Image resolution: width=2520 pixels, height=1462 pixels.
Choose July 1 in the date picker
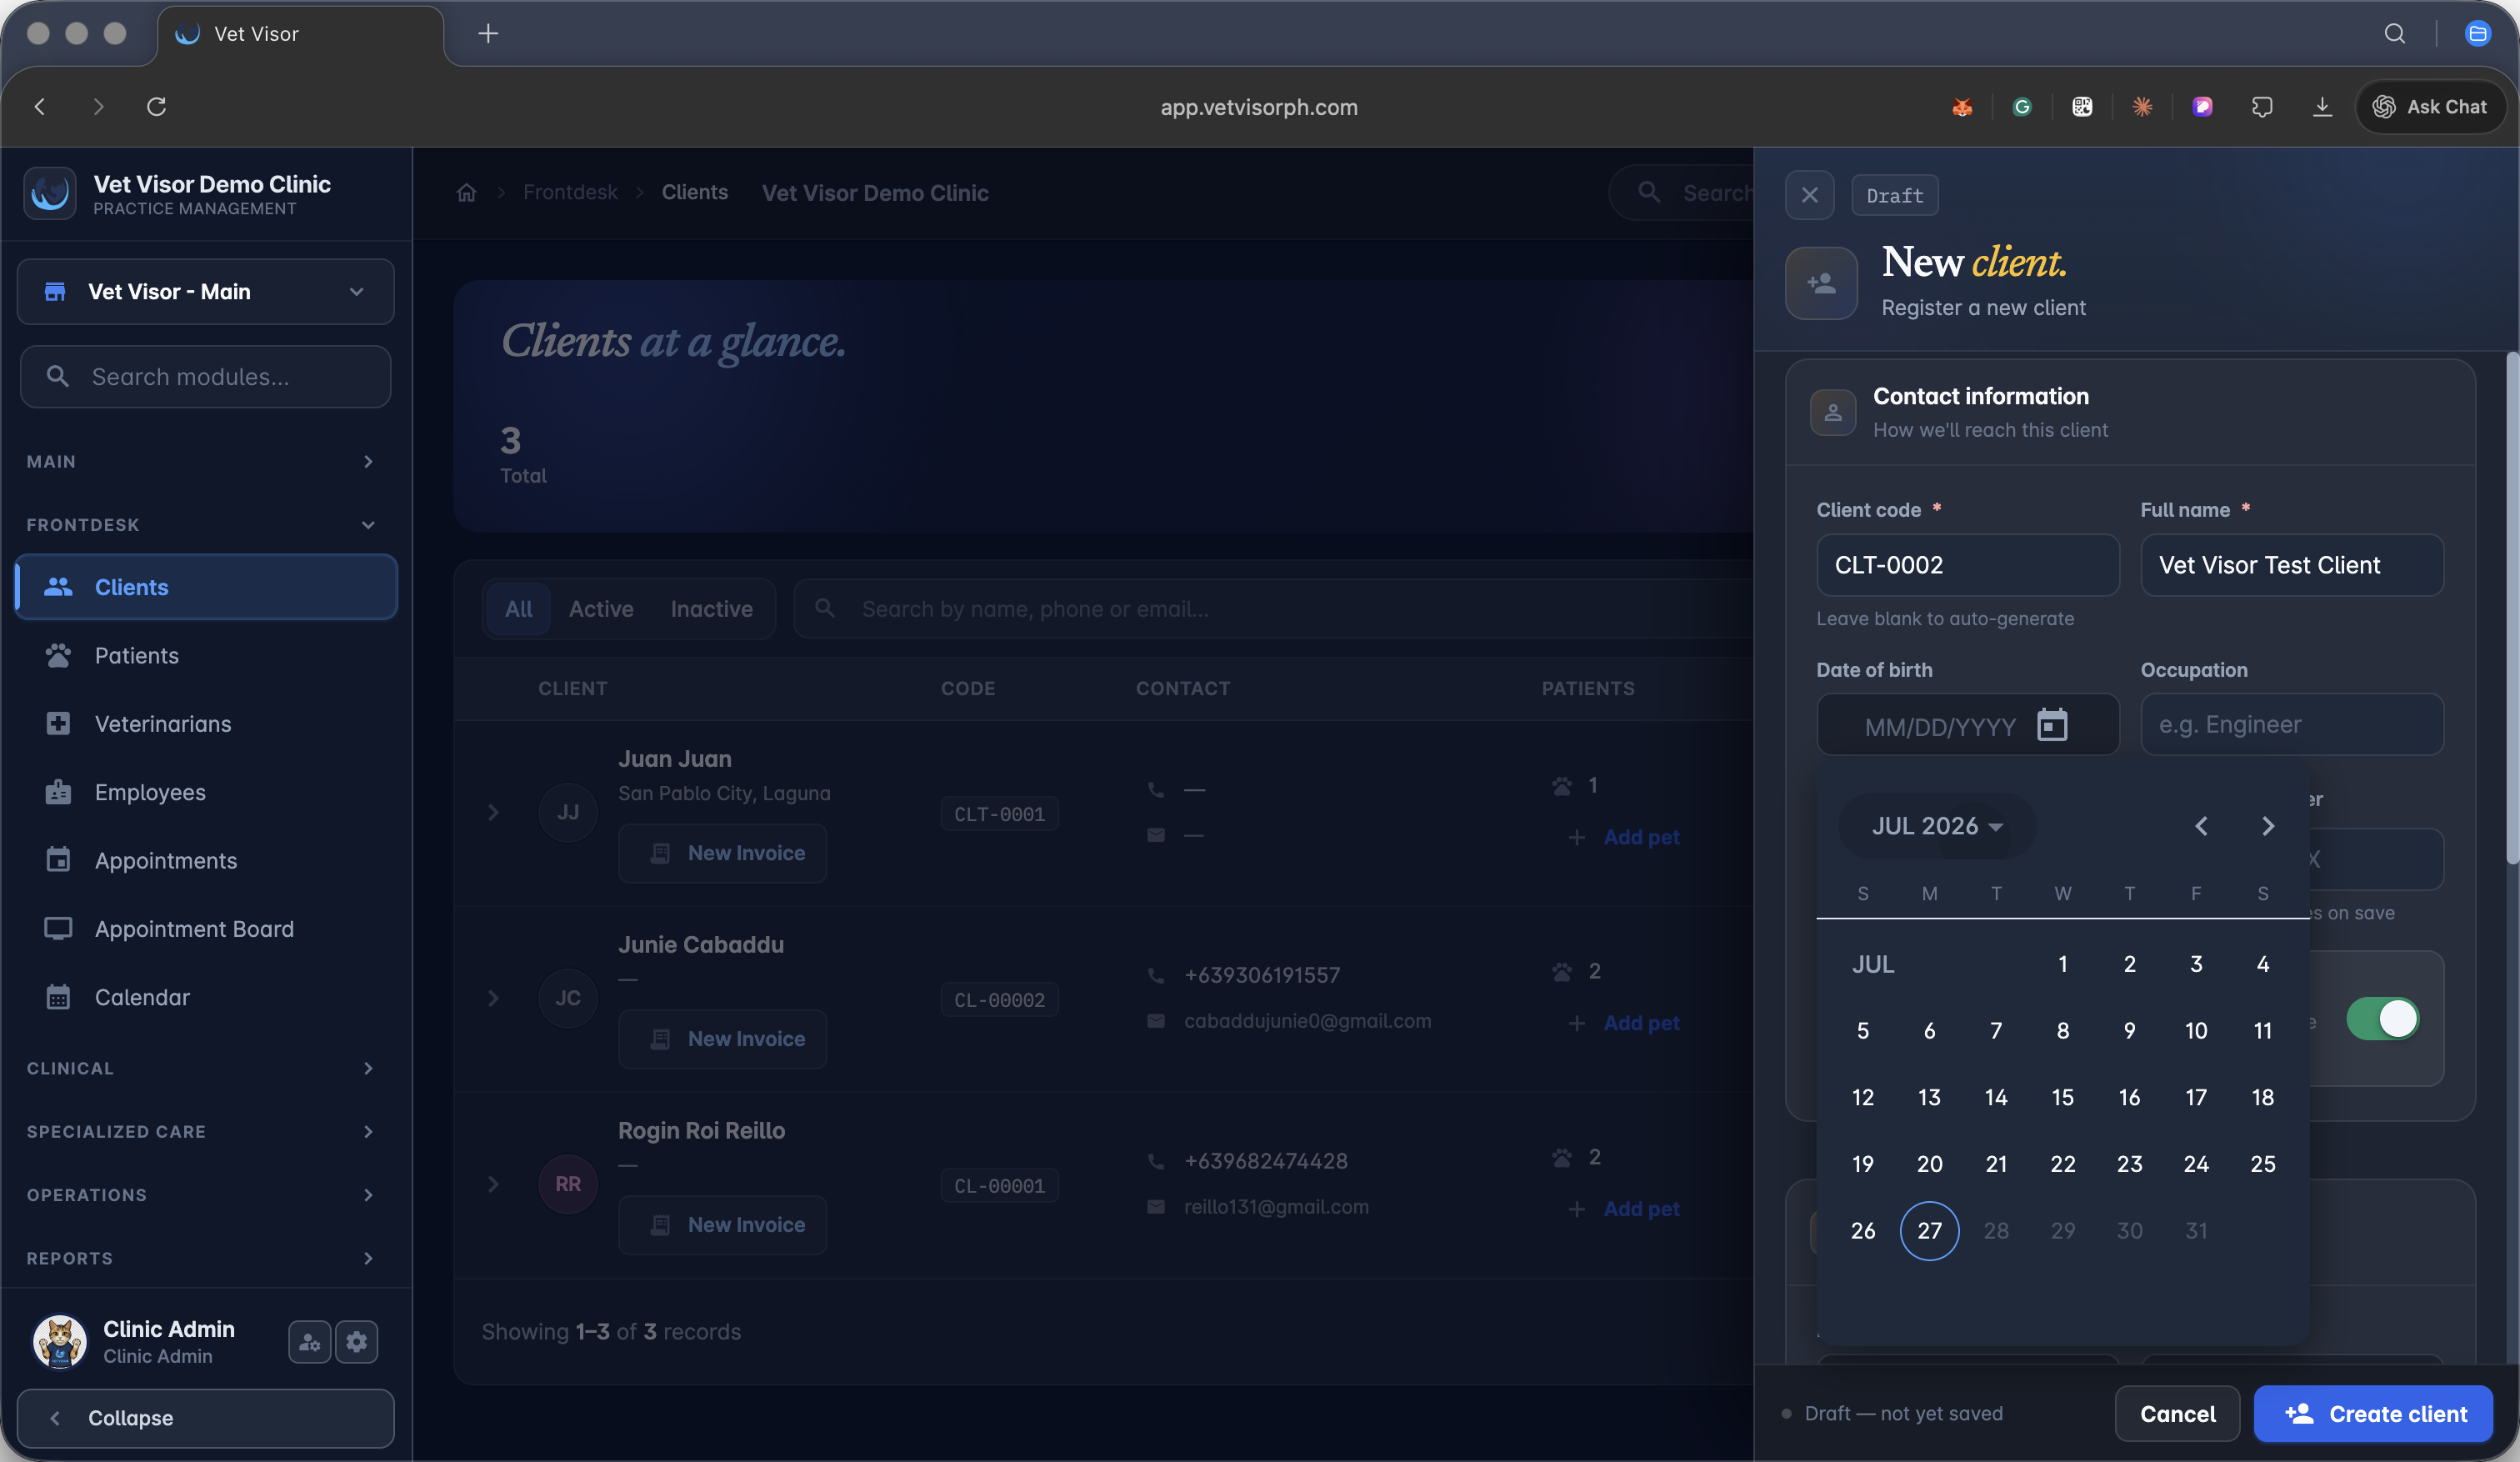pos(2062,964)
